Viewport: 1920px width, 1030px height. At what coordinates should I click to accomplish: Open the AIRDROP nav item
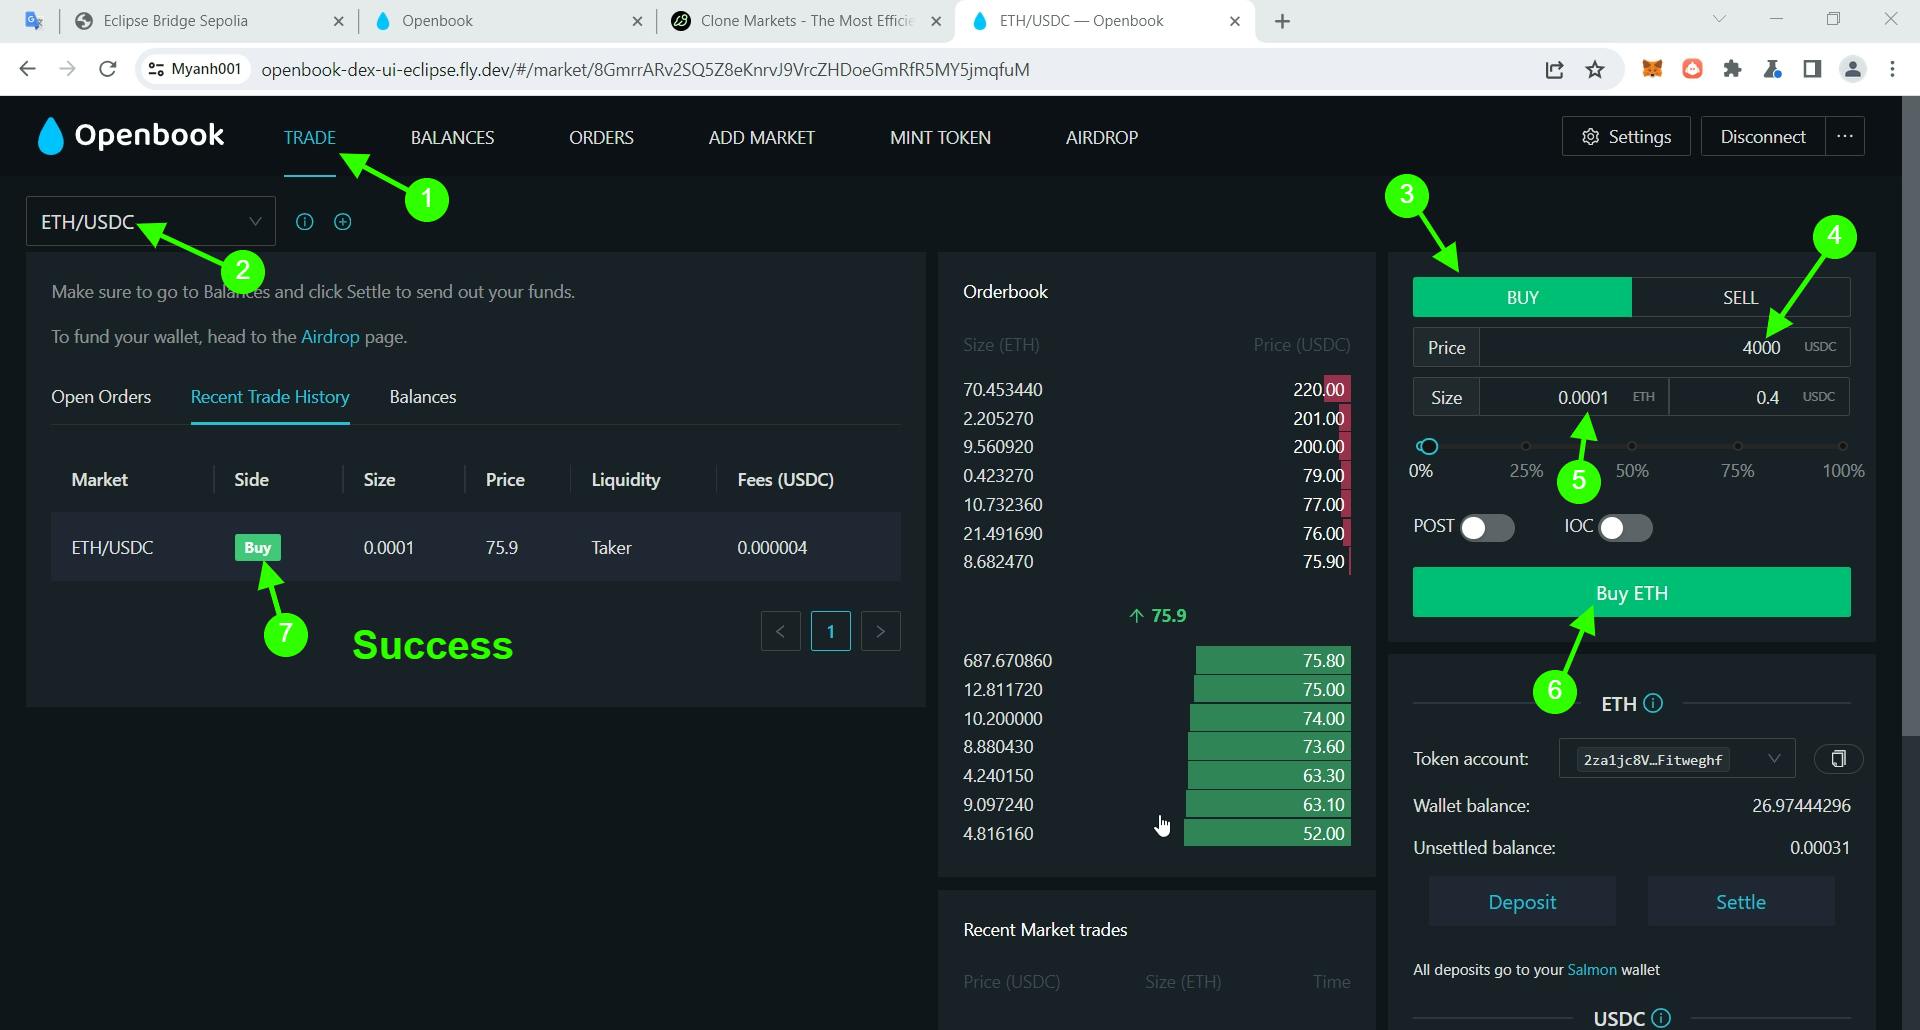pos(1101,137)
